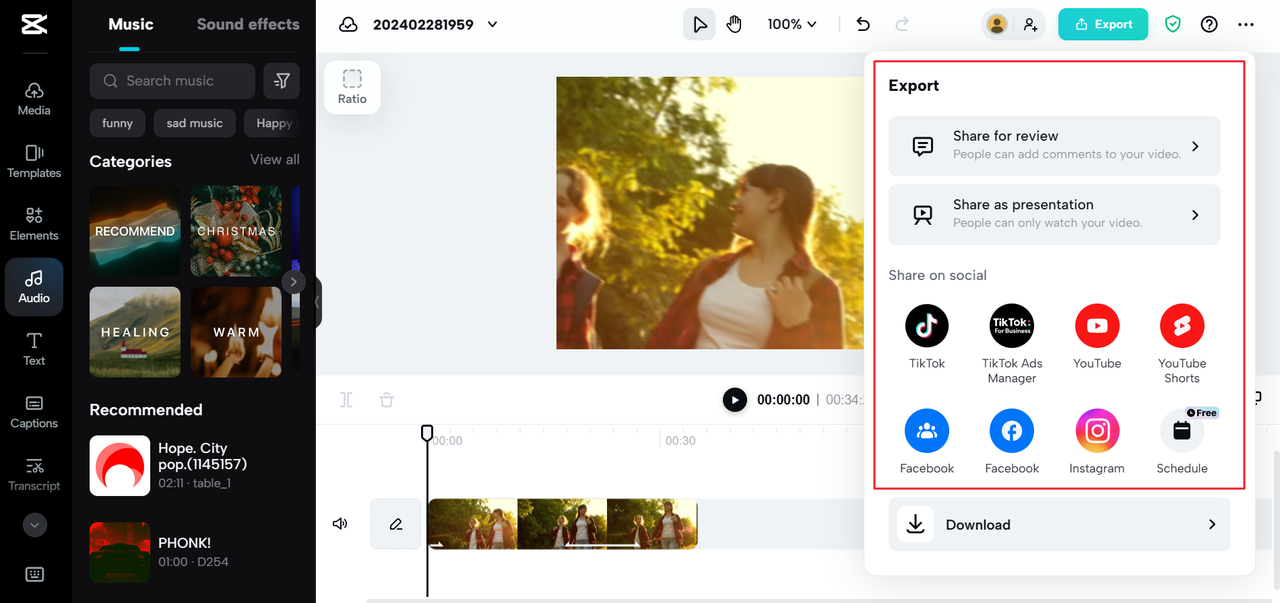Image resolution: width=1280 pixels, height=603 pixels.
Task: Open the Audio panel
Action: click(34, 287)
